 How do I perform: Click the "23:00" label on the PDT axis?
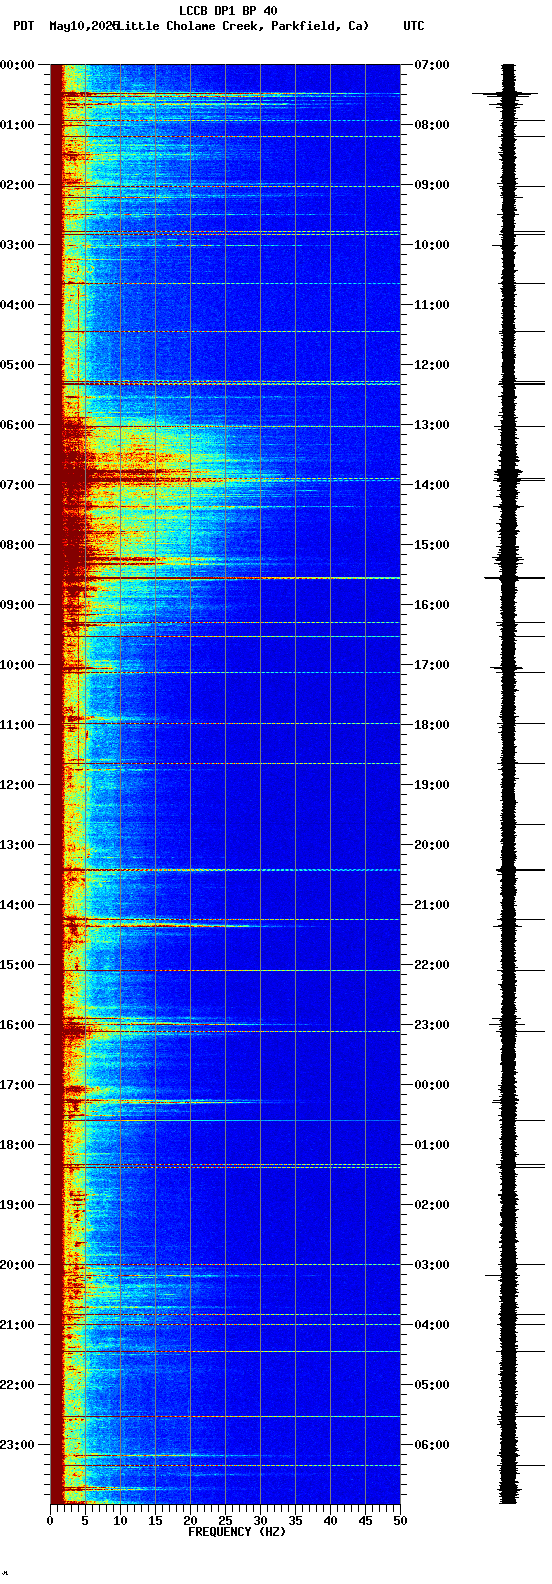point(17,1445)
